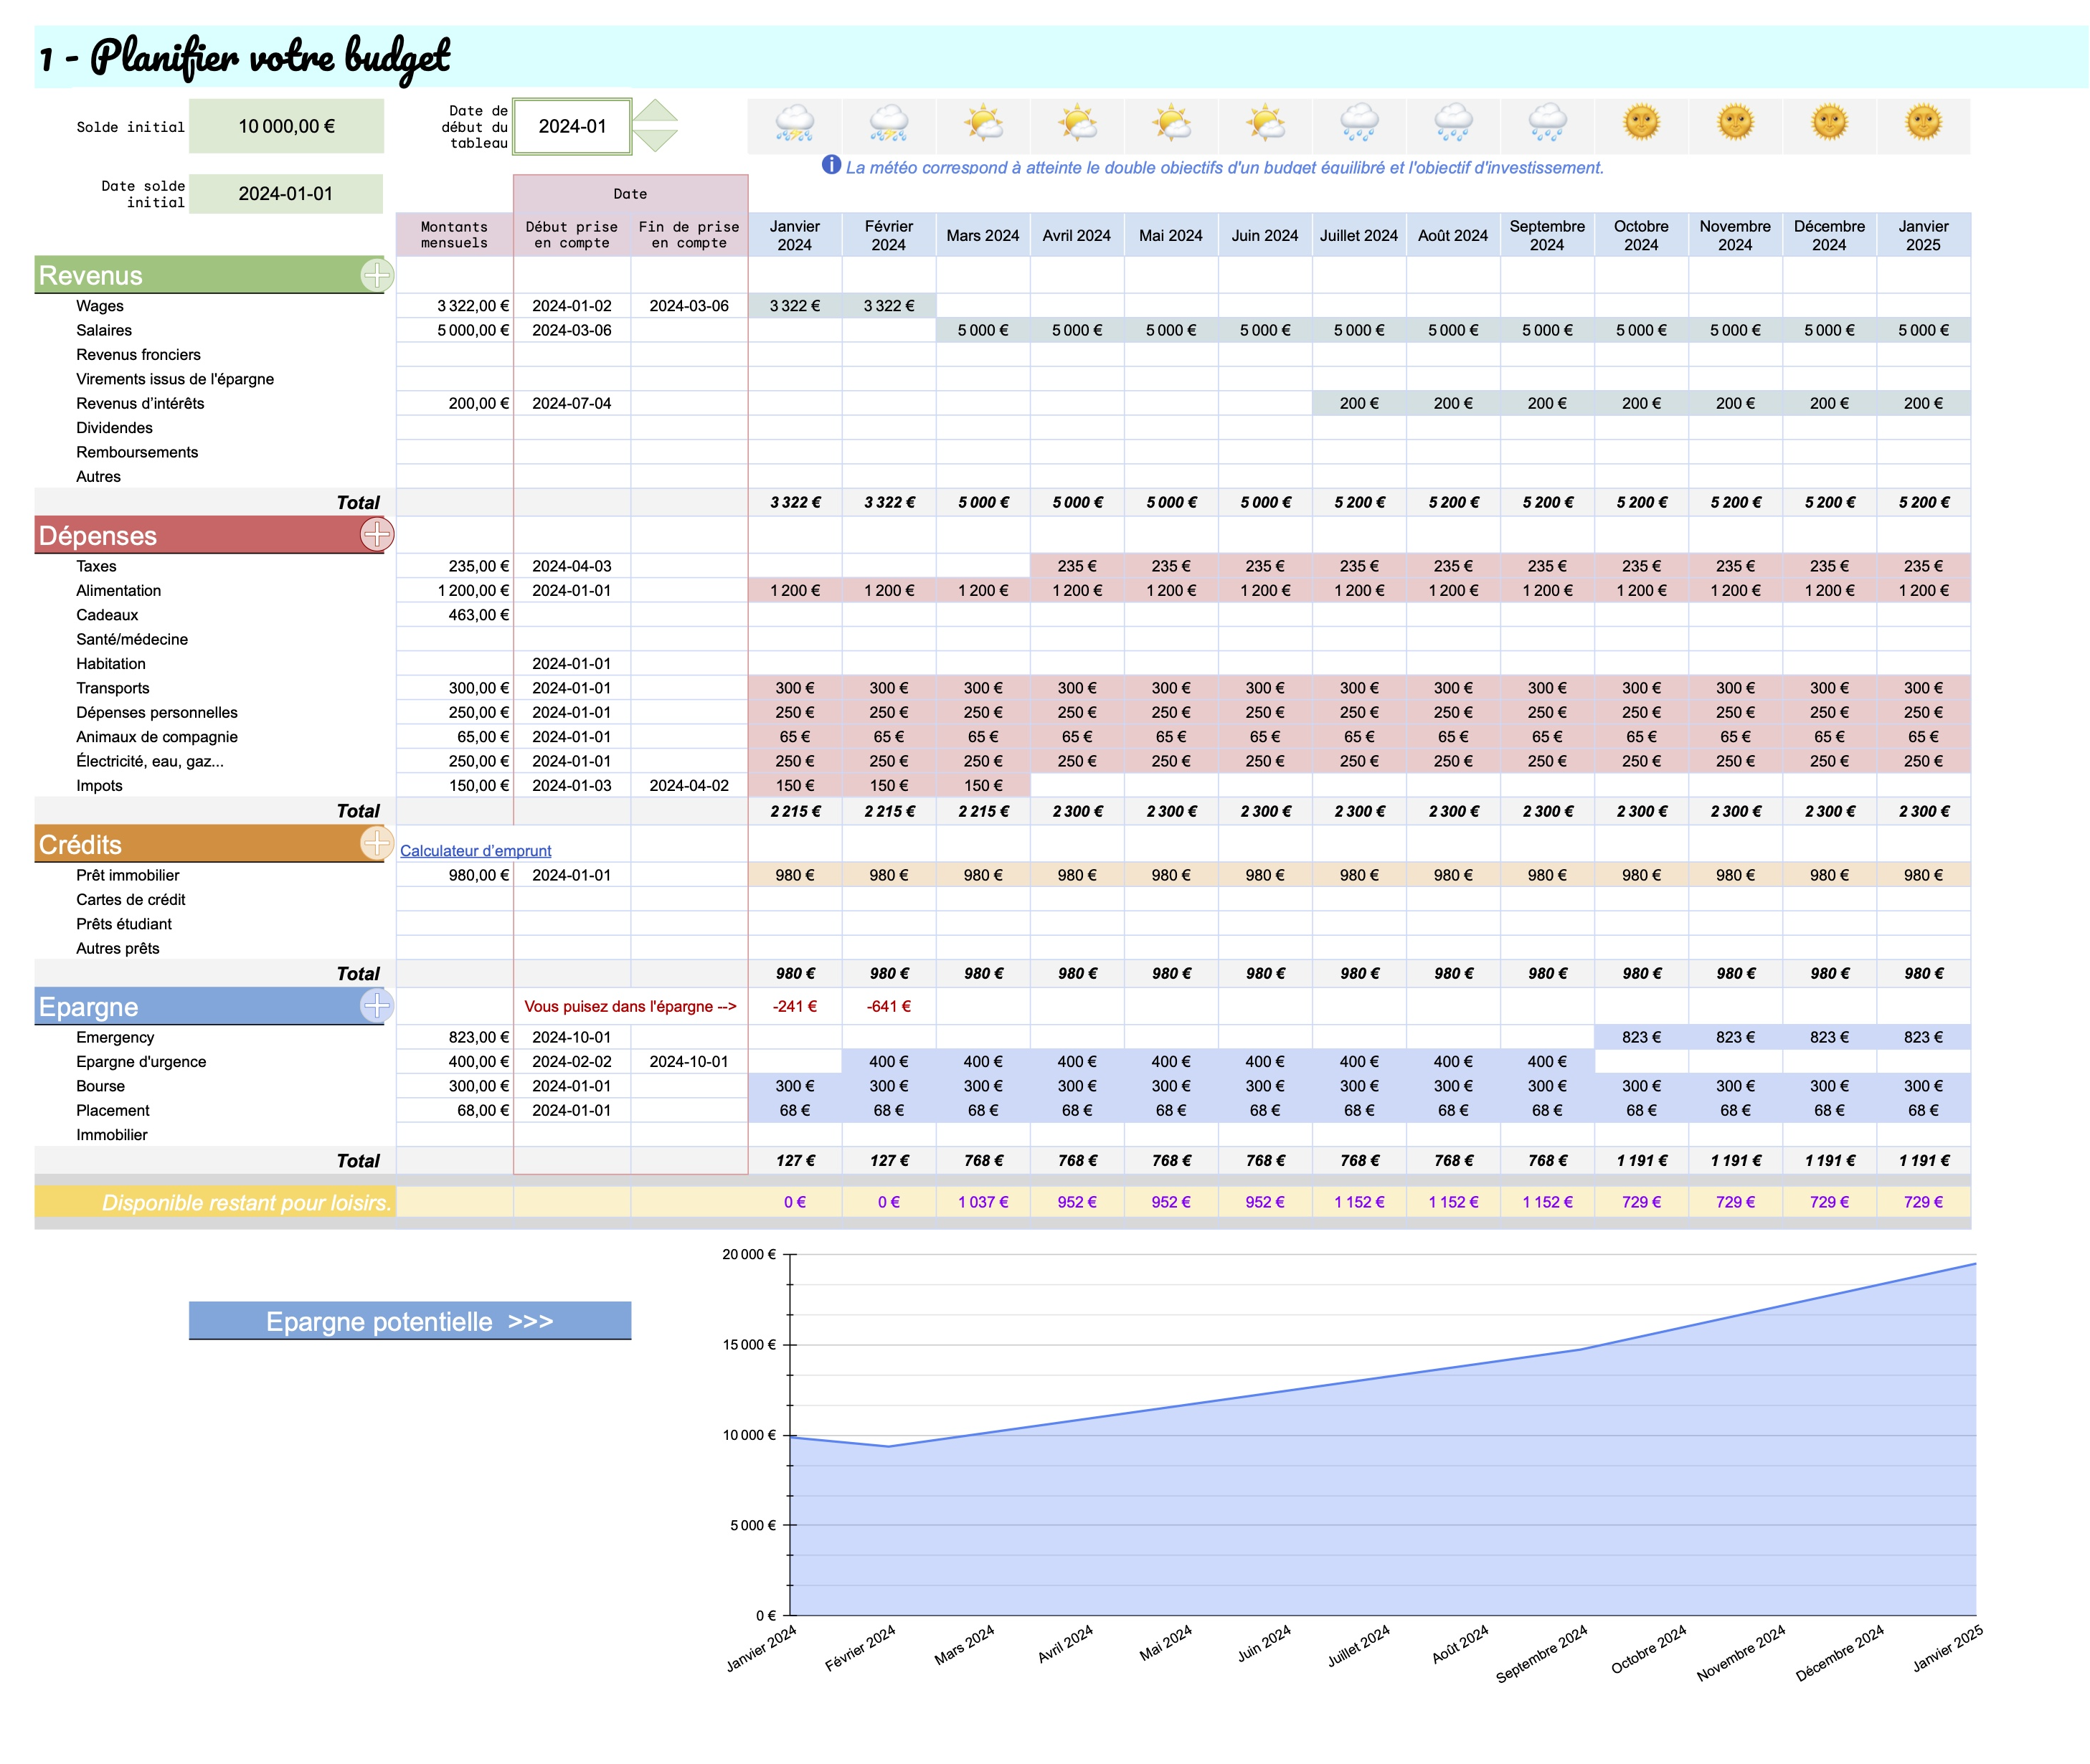Switch to the Janvier 2025 column header
Image resolution: width=2090 pixels, height=1764 pixels.
click(x=1925, y=234)
